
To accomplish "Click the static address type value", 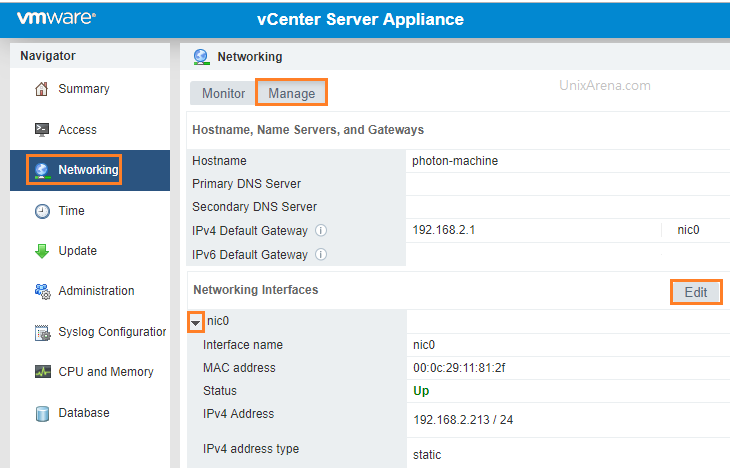I will [427, 454].
